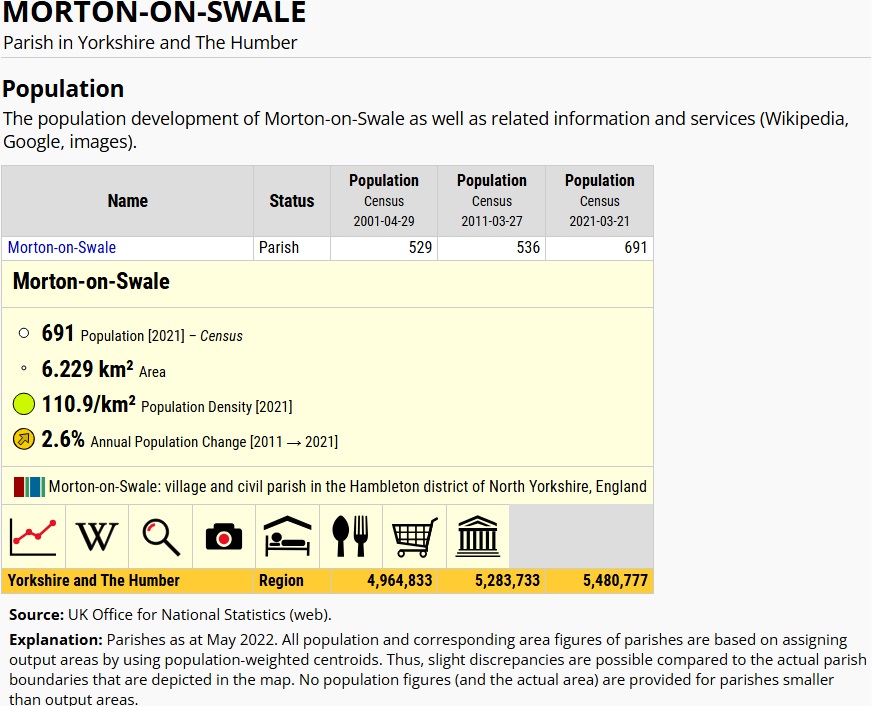Viewport: 872px width, 706px height.
Task: Click the annual population change arrow icon
Action: (24, 439)
